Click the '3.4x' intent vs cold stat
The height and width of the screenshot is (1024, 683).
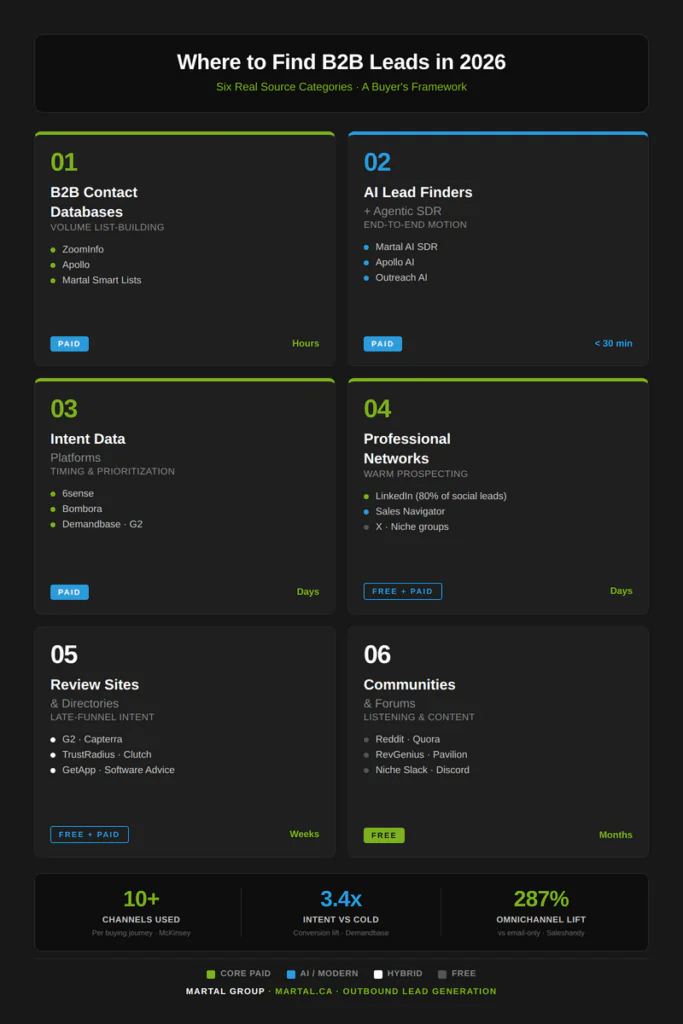pyautogui.click(x=341, y=899)
